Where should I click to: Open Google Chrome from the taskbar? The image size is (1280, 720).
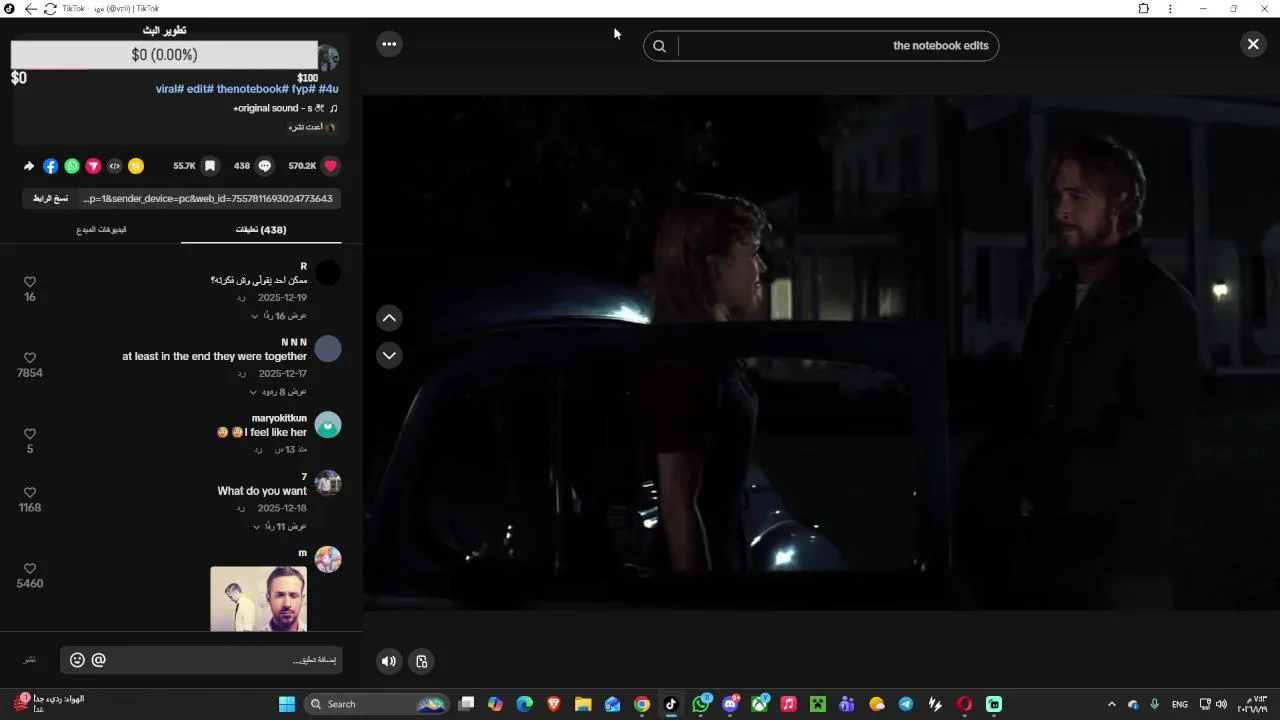[642, 704]
